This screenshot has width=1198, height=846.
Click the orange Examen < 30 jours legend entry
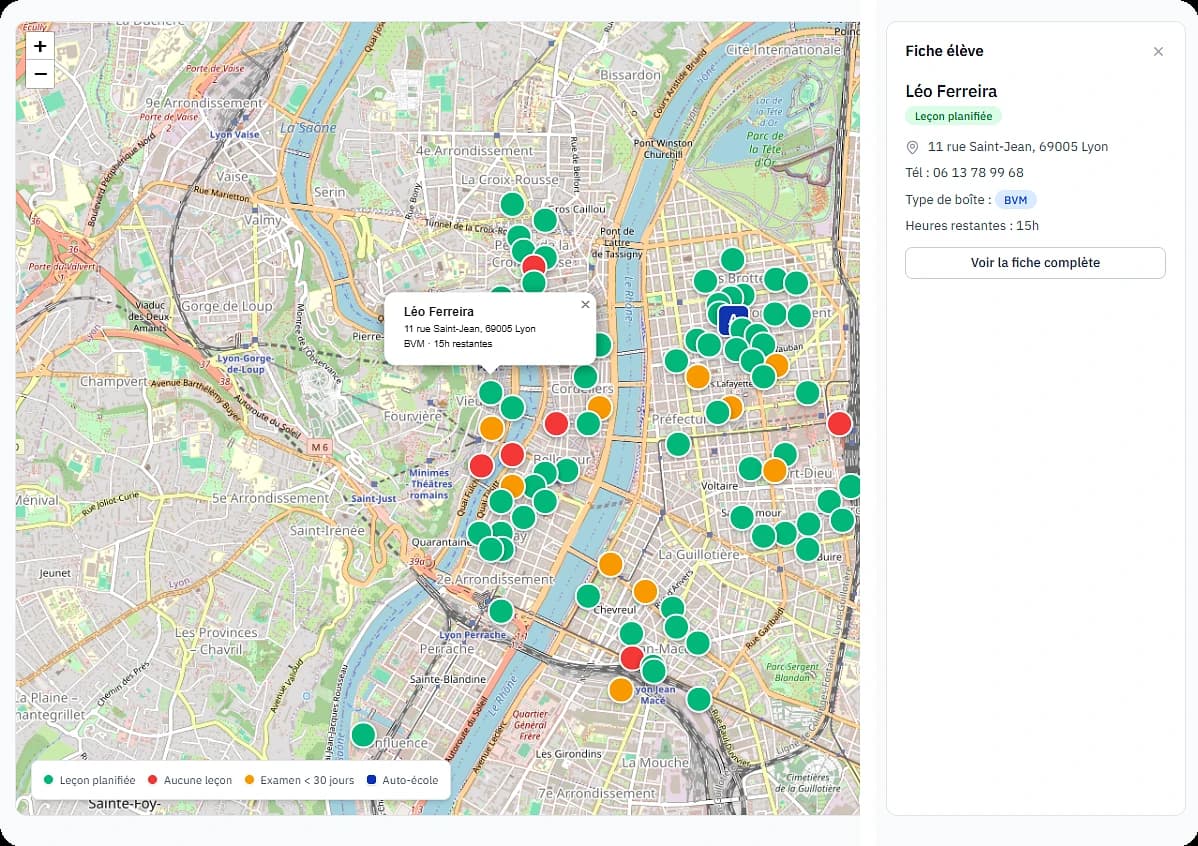point(299,780)
